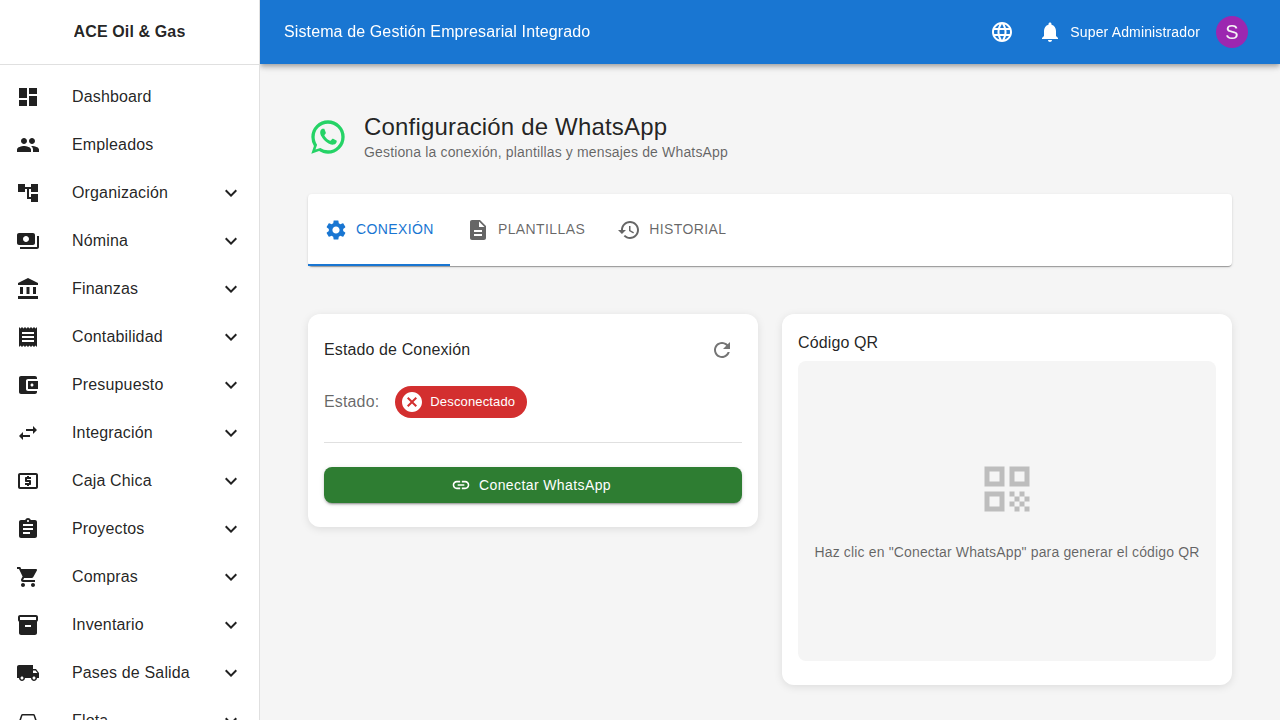This screenshot has width=1280, height=720.
Task: Expand the Integración menu
Action: click(x=111, y=432)
